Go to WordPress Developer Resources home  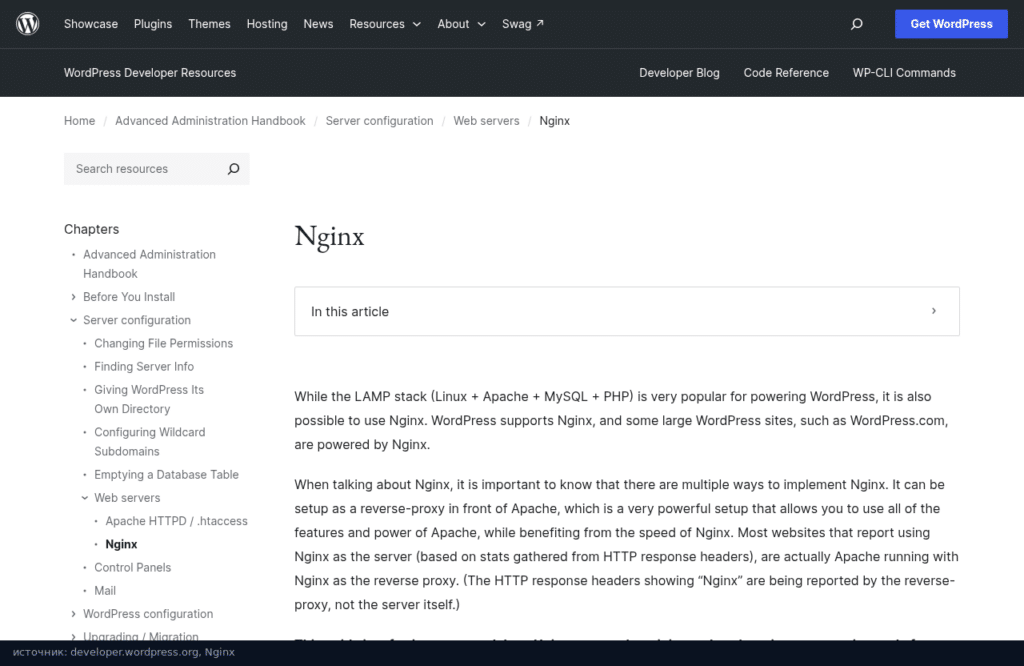[150, 73]
